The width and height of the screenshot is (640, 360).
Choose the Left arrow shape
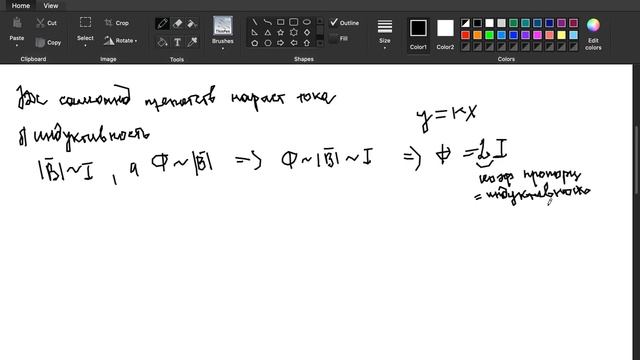click(x=293, y=42)
